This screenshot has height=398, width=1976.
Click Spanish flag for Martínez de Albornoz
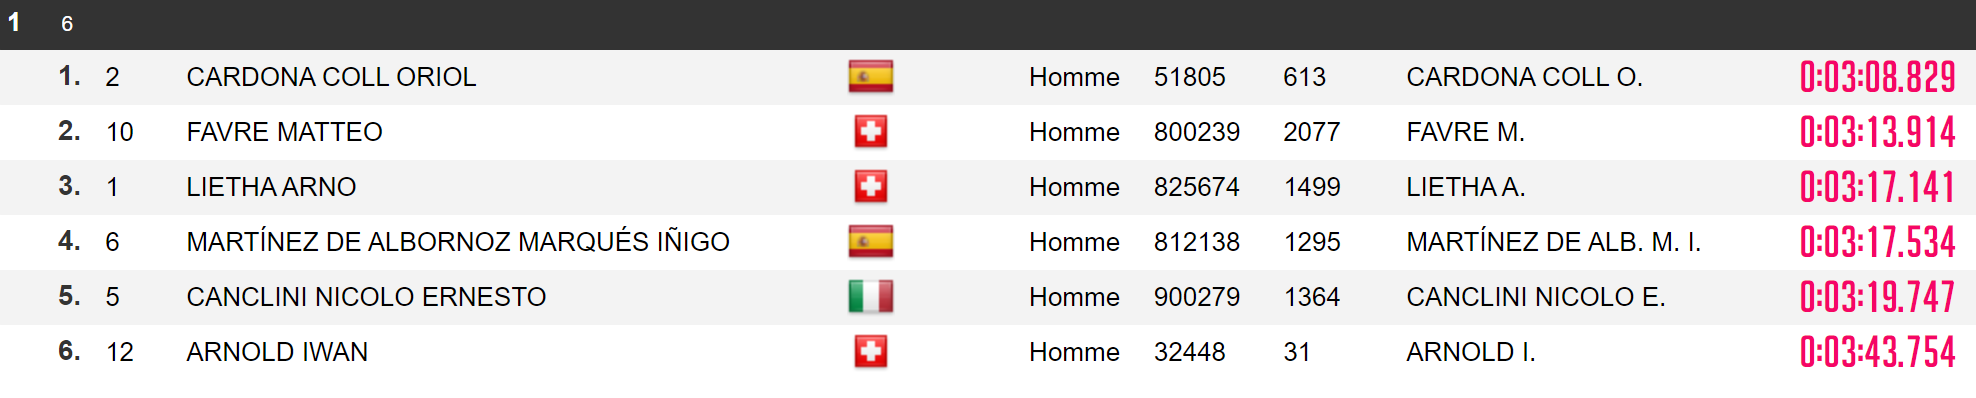(870, 242)
